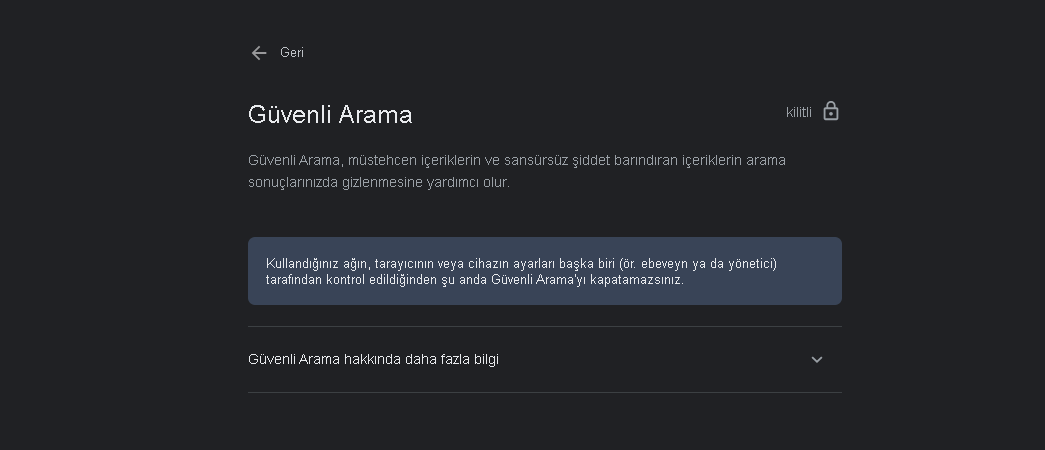Click the 'Güvenli Arama' page heading
Viewport: 1045px width, 450px height.
point(330,115)
